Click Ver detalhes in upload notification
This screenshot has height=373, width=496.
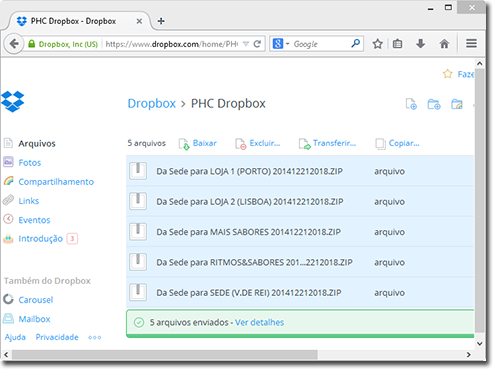(259, 322)
